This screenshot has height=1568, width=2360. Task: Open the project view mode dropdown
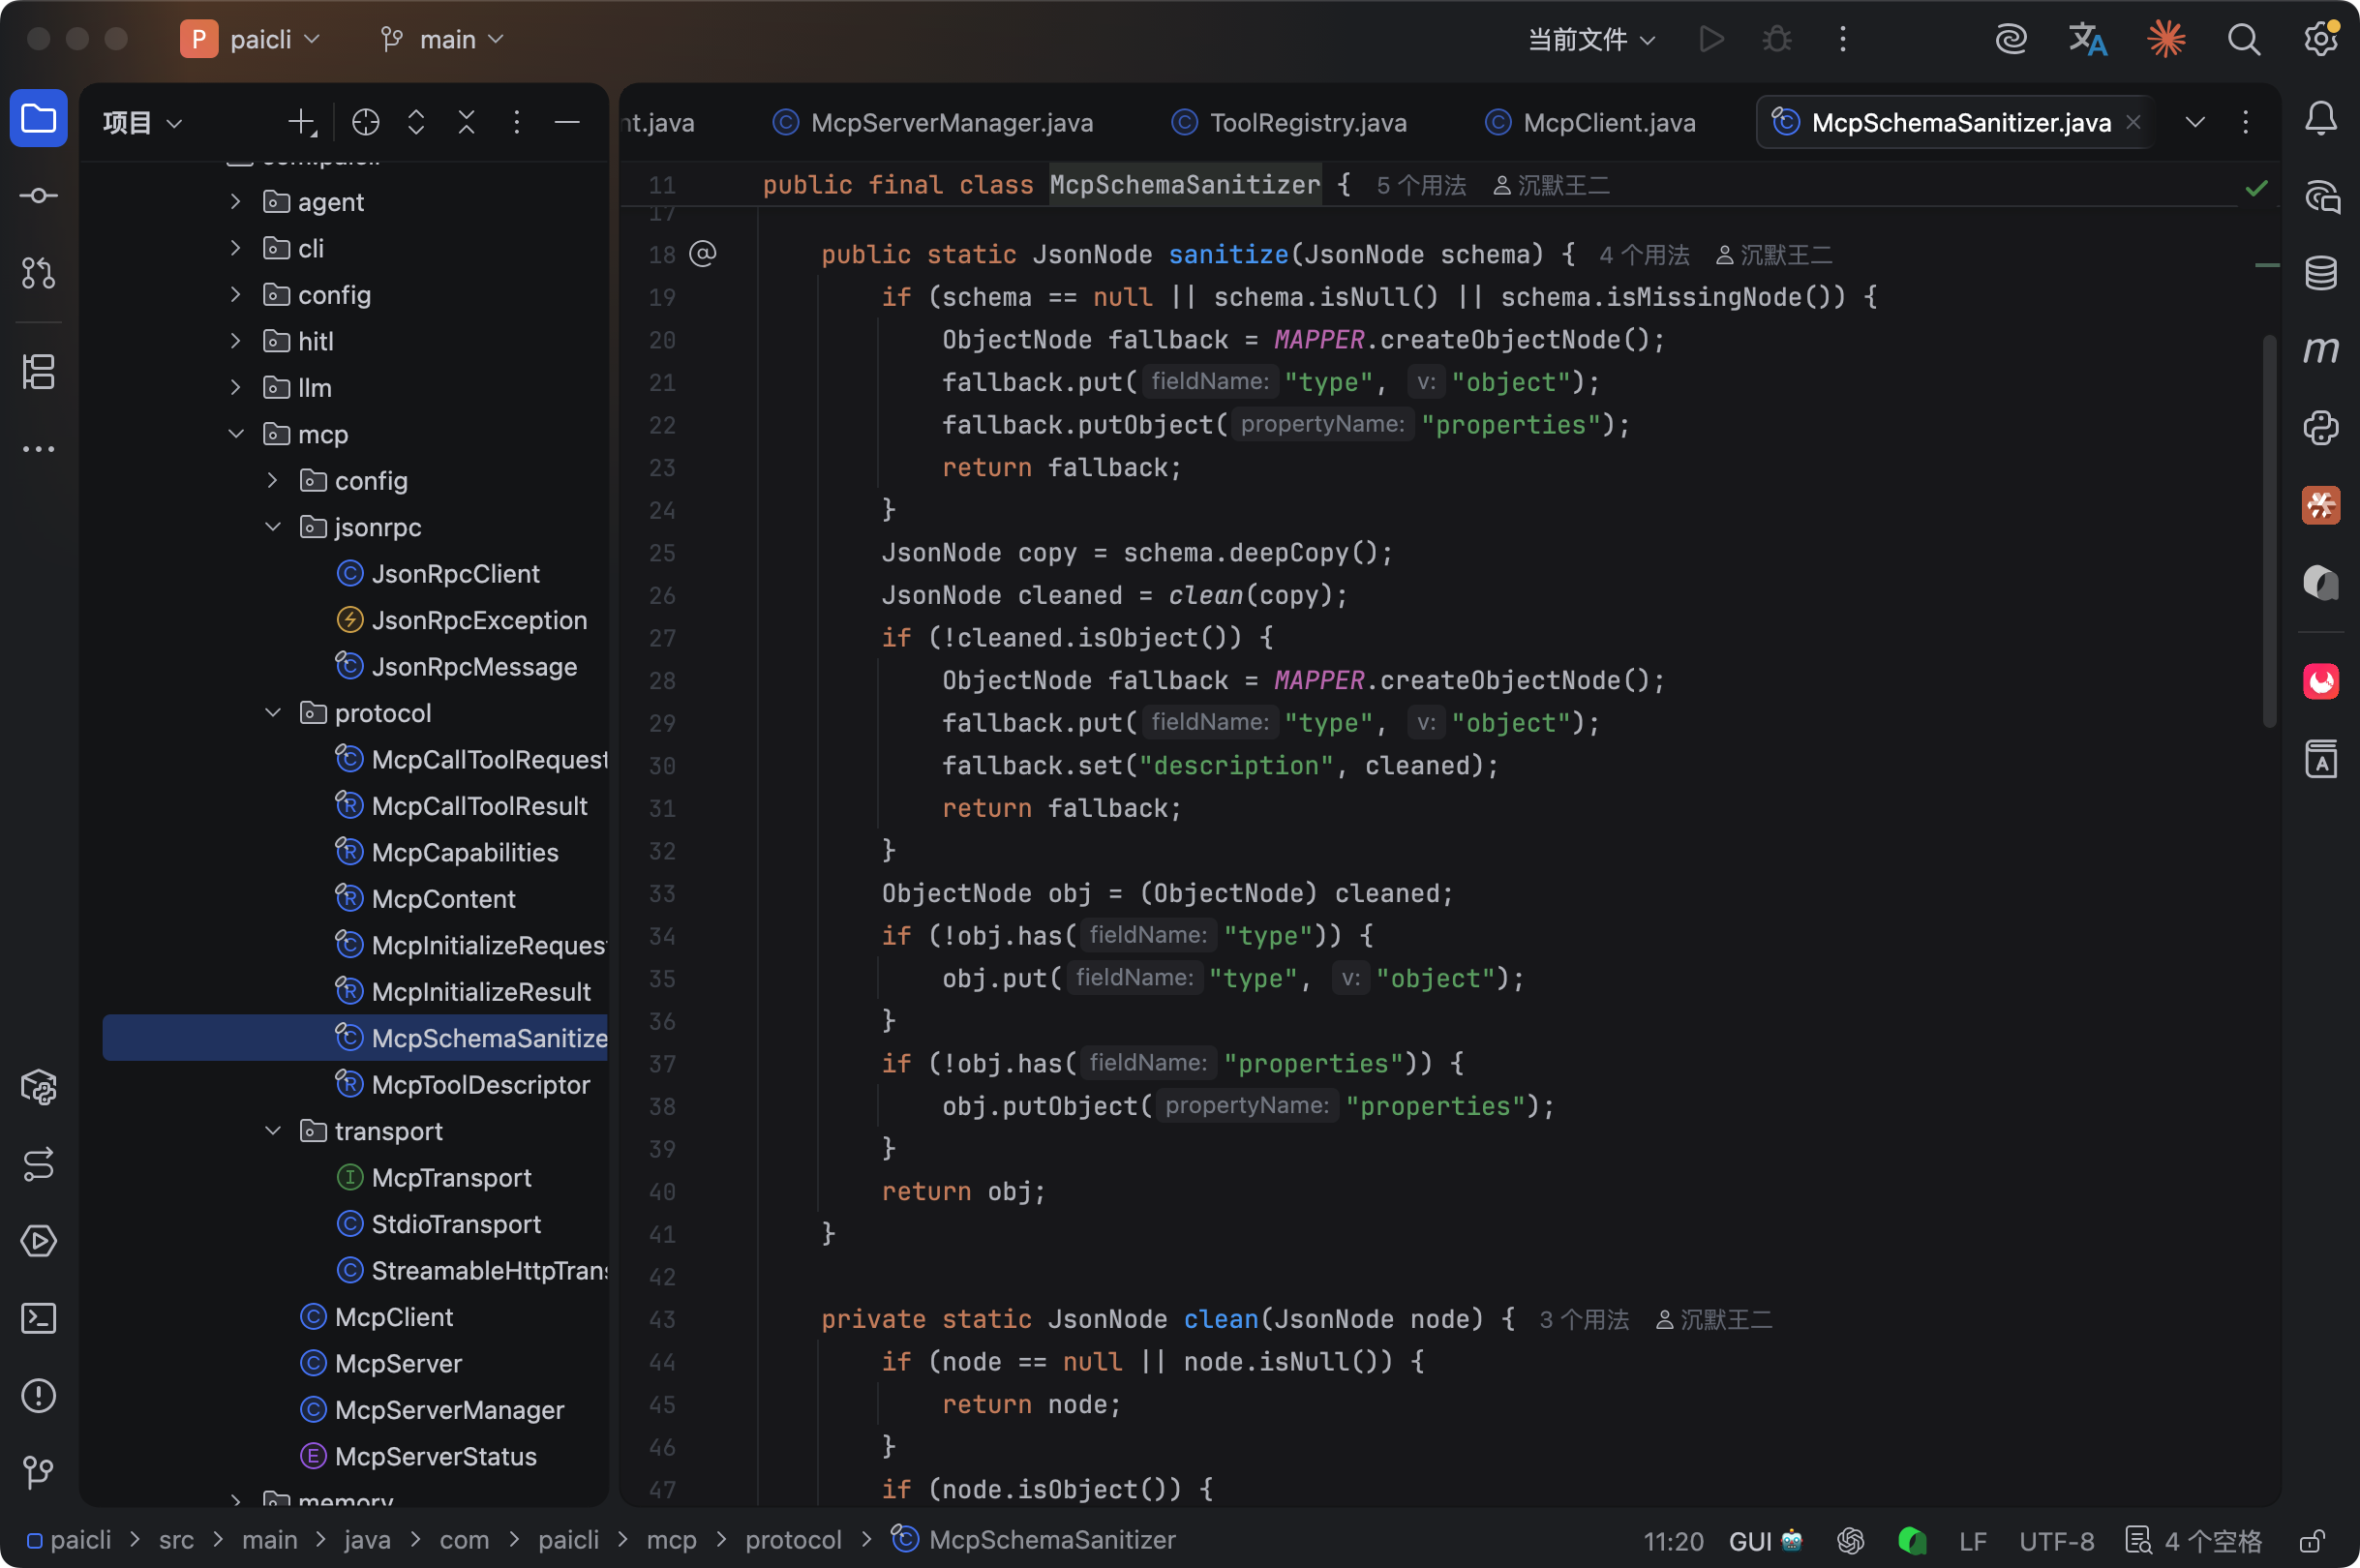142,122
